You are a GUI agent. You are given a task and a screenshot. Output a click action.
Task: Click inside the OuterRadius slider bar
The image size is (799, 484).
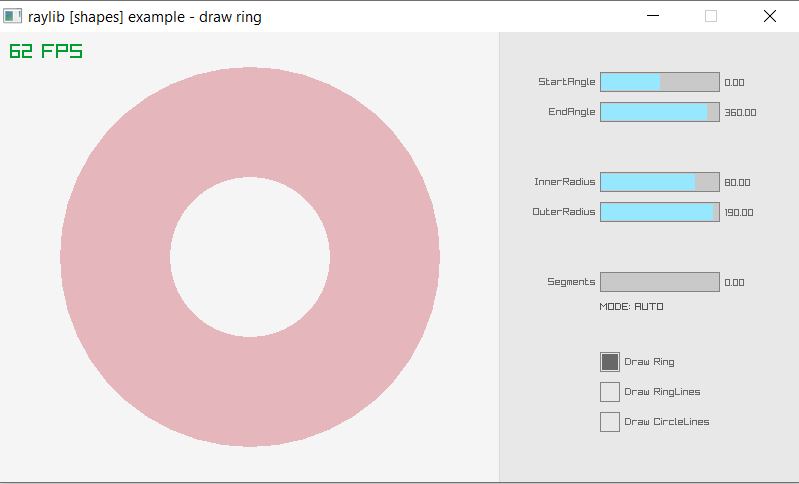click(x=659, y=212)
